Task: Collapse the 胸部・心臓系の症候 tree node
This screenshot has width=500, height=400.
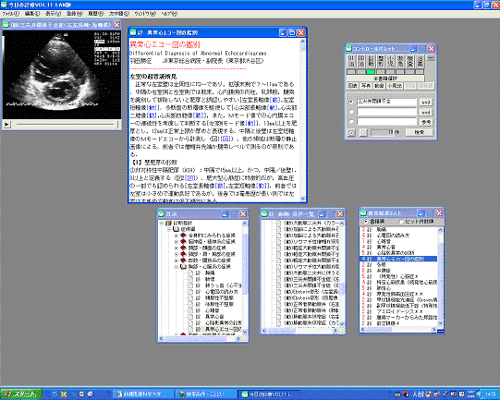Action: click(x=176, y=267)
